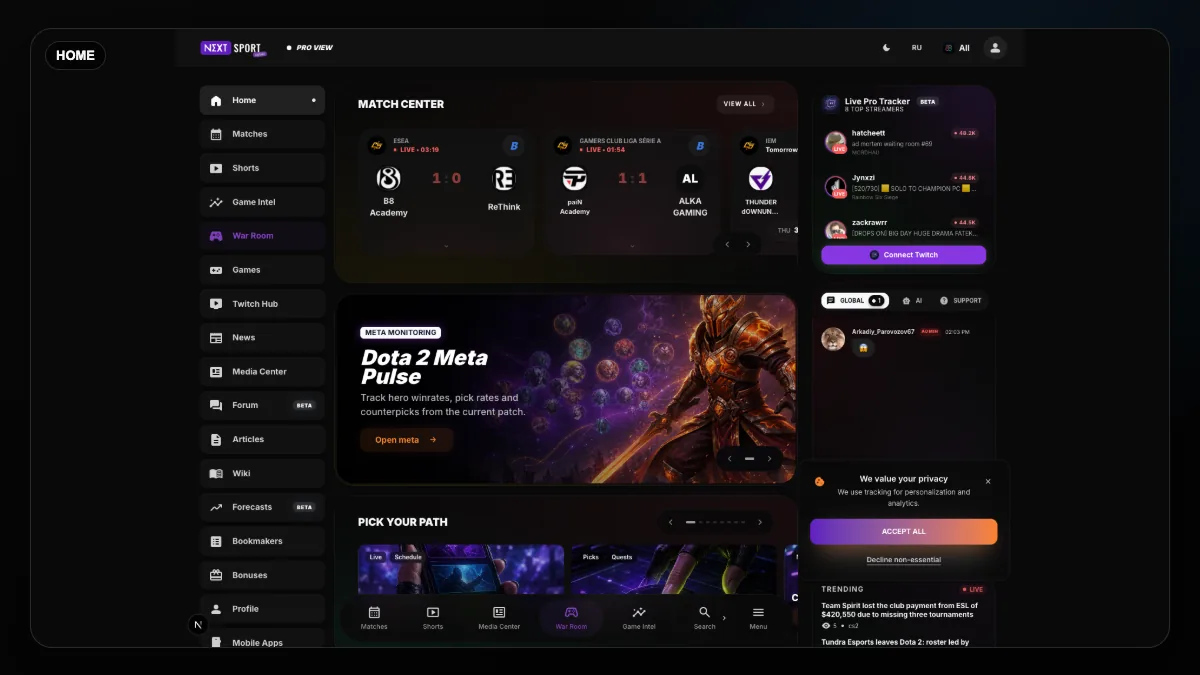
Task: Open Twitch Hub in the sidebar
Action: pos(262,304)
